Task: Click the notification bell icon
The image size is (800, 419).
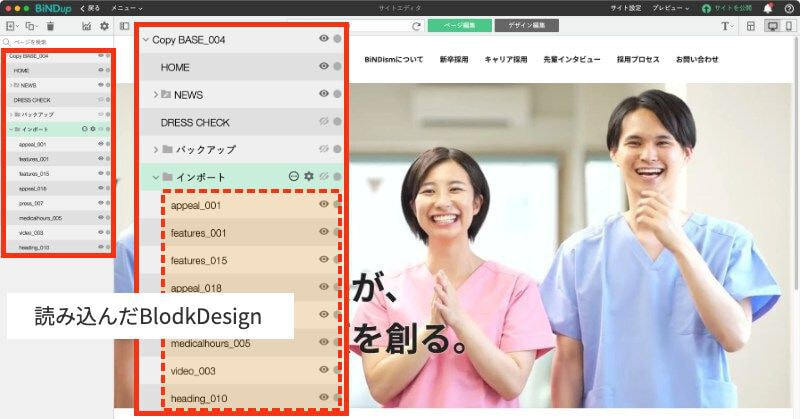Action: pos(768,8)
